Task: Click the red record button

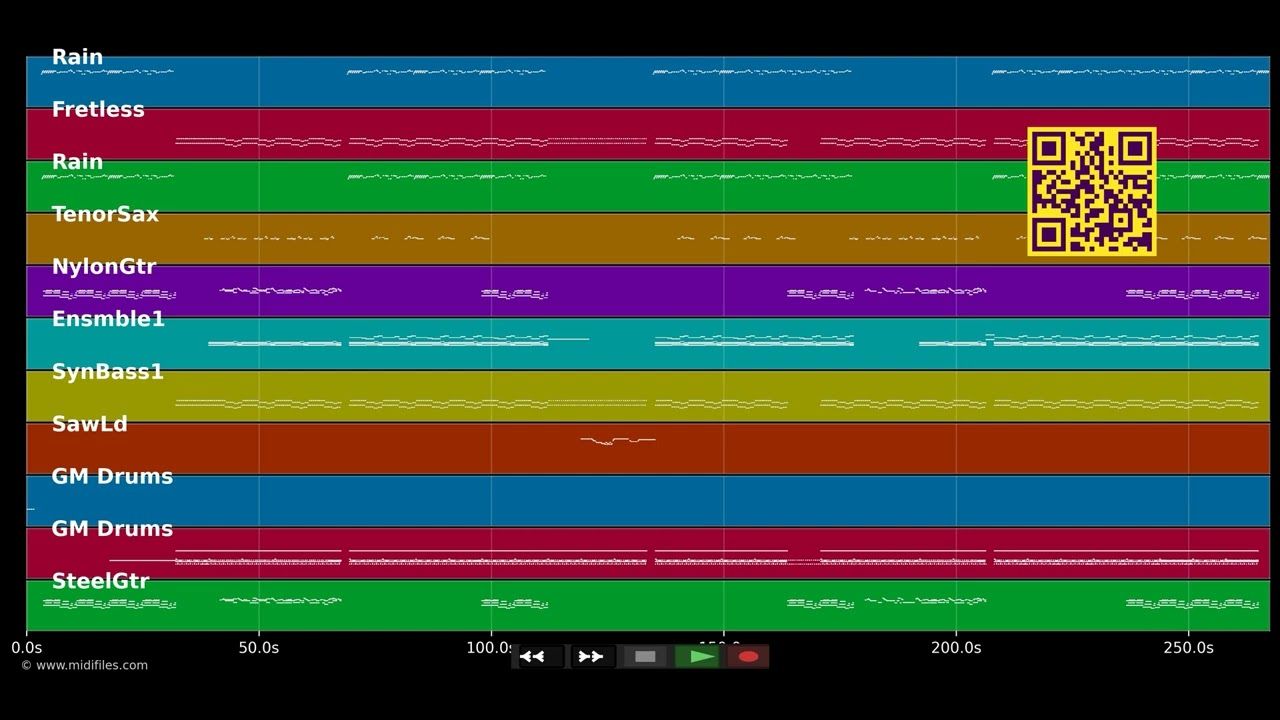Action: coord(748,657)
